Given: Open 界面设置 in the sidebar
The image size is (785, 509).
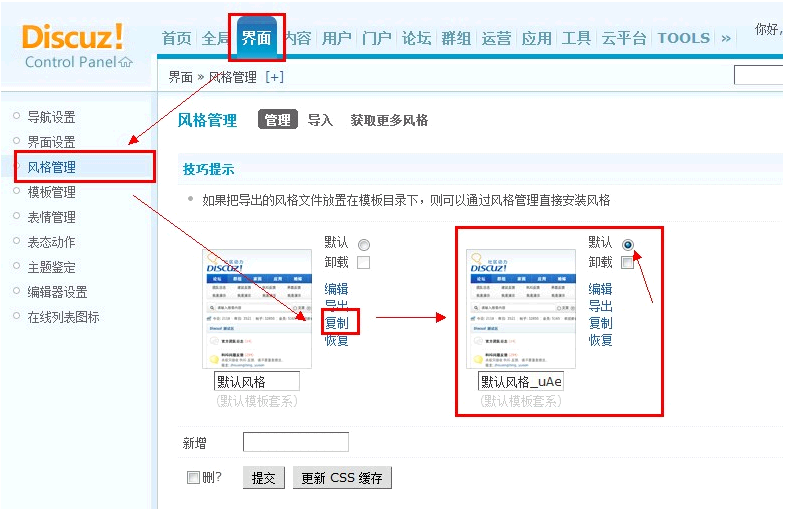Looking at the screenshot, I should tap(51, 142).
